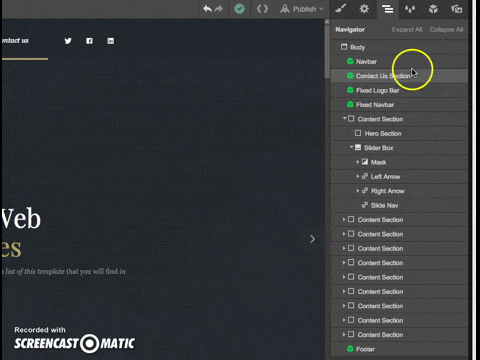This screenshot has width=480, height=360.
Task: Select Fixed Logo Bar row
Action: point(399,90)
